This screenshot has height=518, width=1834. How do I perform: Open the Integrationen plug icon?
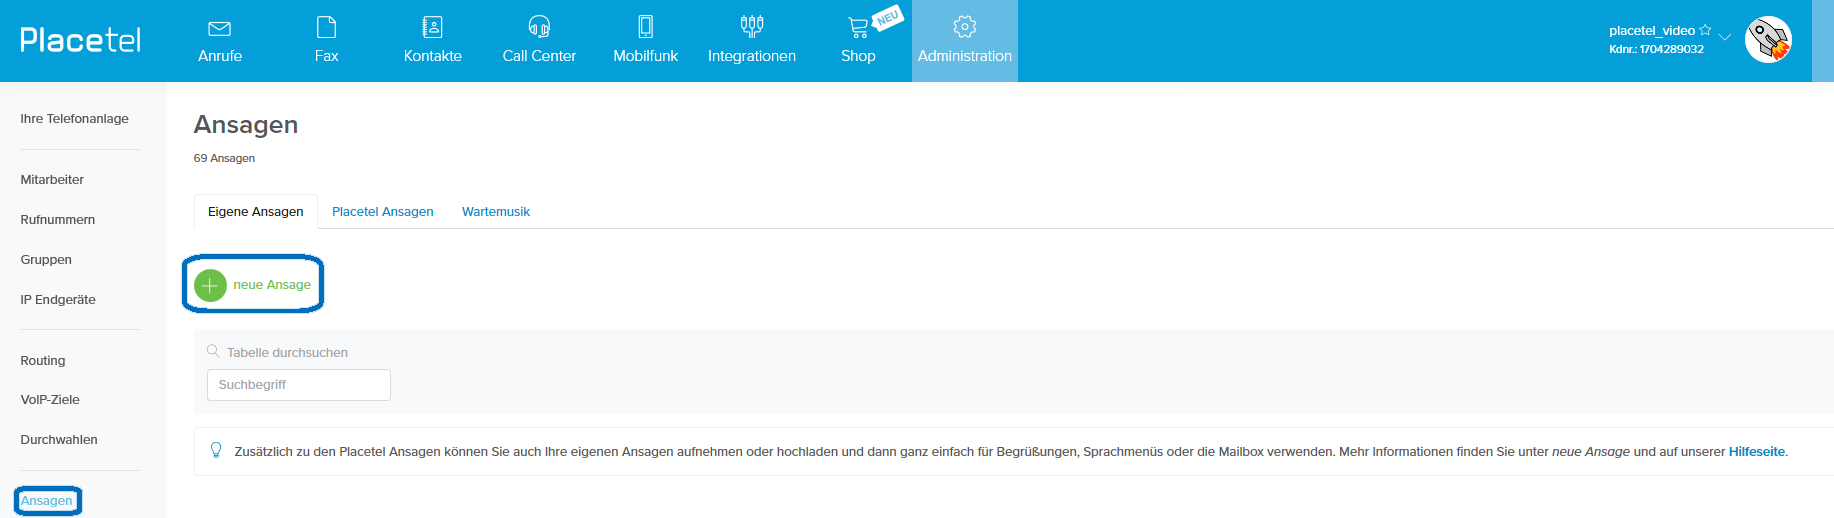(x=752, y=27)
